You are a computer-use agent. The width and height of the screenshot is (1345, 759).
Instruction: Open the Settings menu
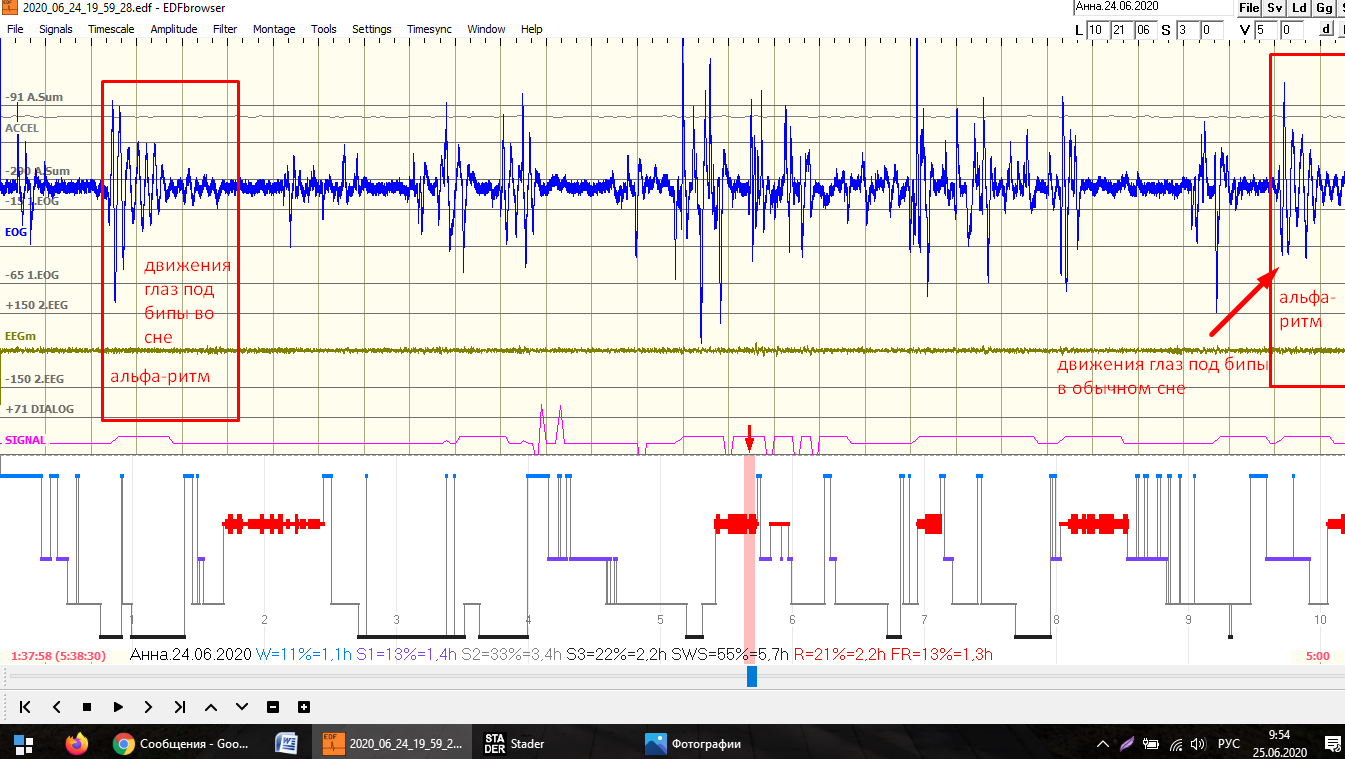(372, 29)
